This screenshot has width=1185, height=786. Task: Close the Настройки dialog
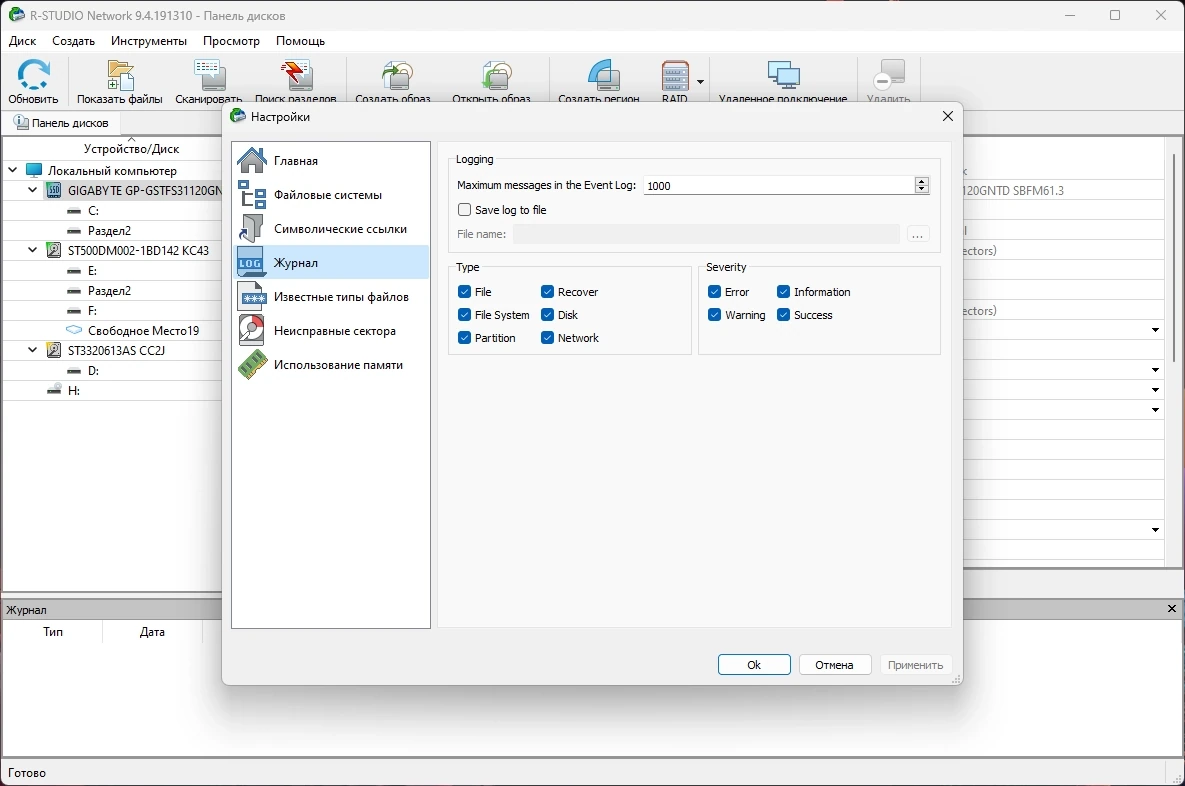coord(948,116)
